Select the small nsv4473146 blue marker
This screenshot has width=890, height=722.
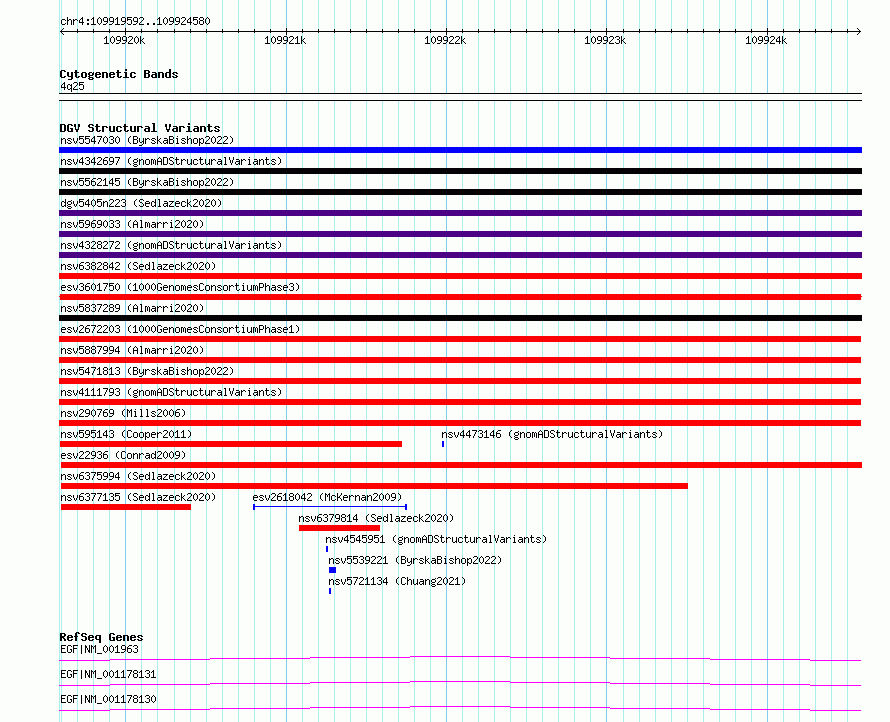pos(443,444)
